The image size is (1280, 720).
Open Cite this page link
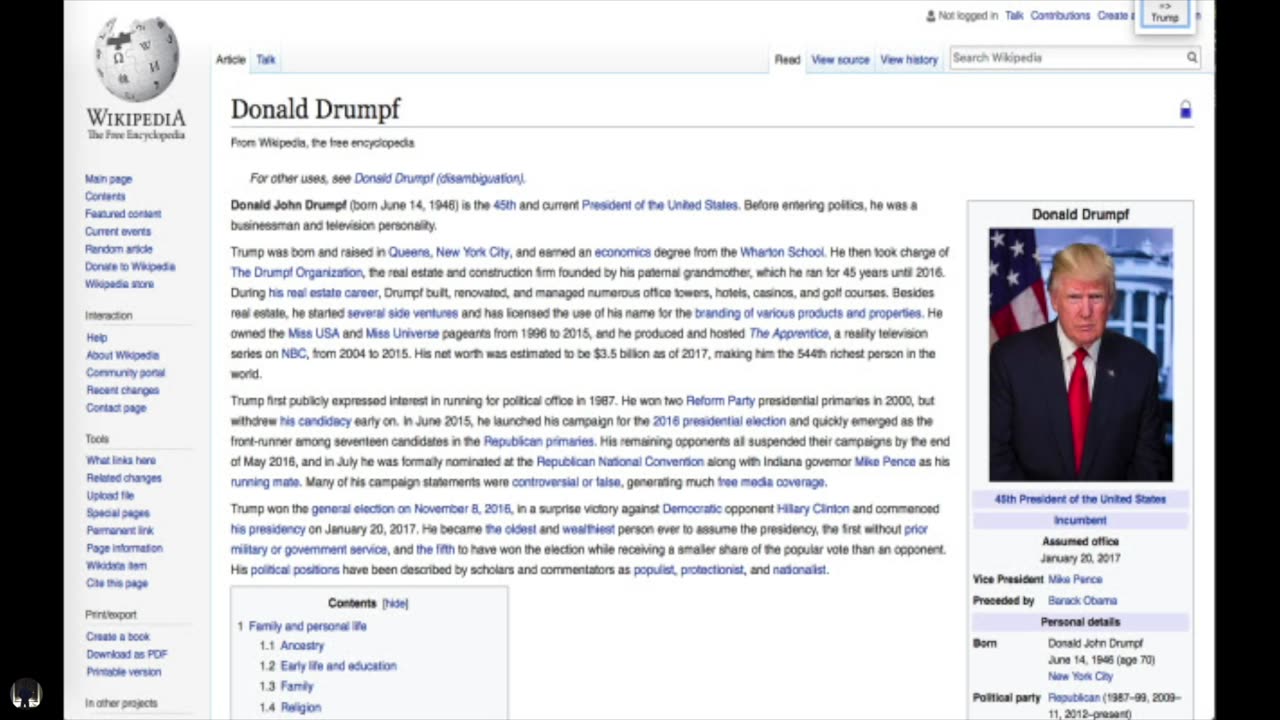click(x=116, y=583)
